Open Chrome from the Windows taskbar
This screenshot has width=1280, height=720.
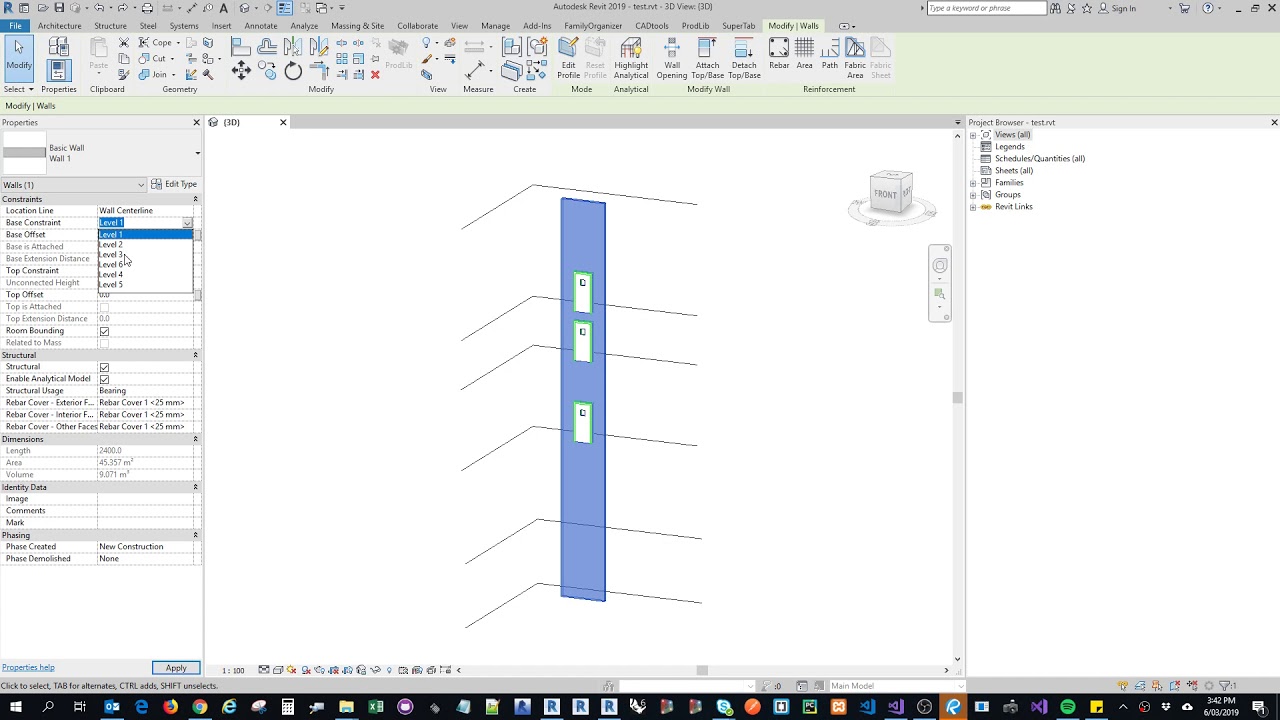pos(200,708)
